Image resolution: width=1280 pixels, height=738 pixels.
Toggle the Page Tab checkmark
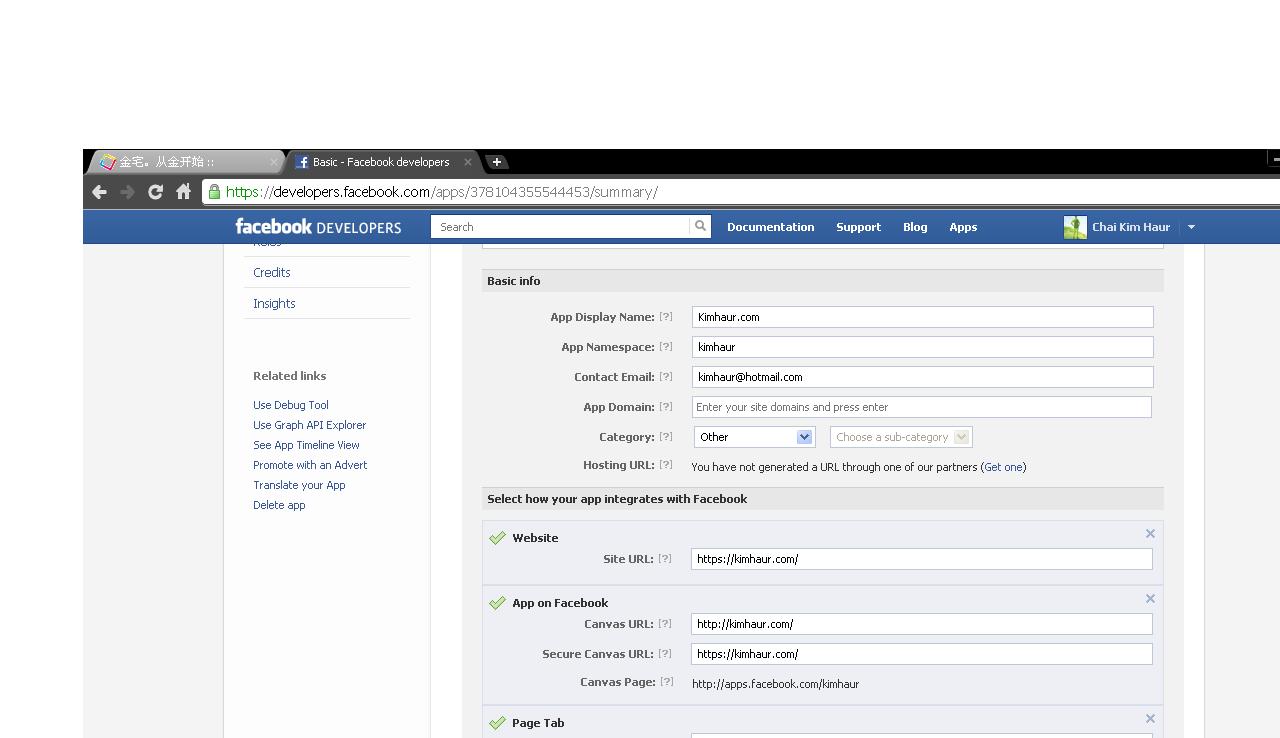click(497, 723)
